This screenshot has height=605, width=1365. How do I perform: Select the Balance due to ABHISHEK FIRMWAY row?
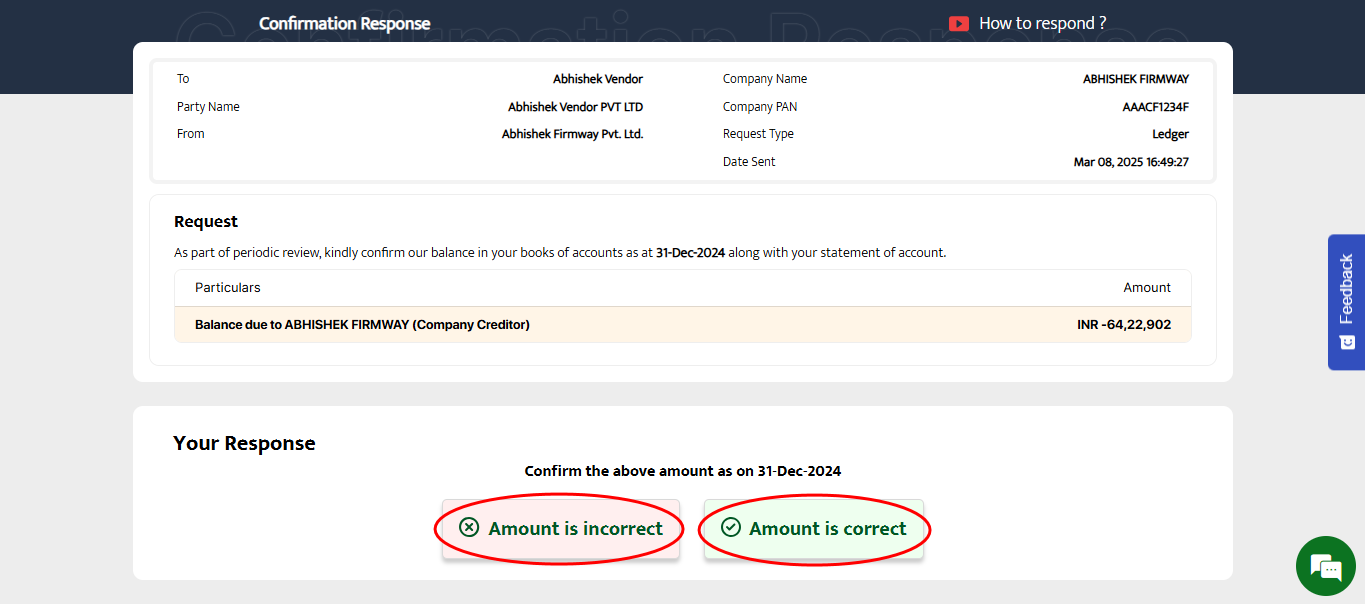pyautogui.click(x=362, y=325)
